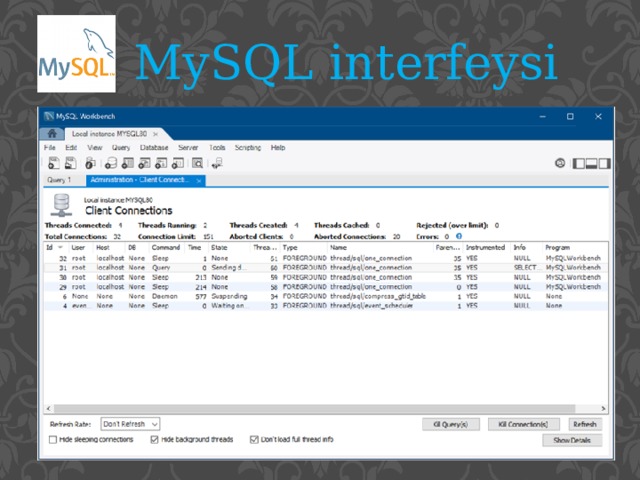Click the Instrumented column header
640x480 pixels.
(x=485, y=247)
